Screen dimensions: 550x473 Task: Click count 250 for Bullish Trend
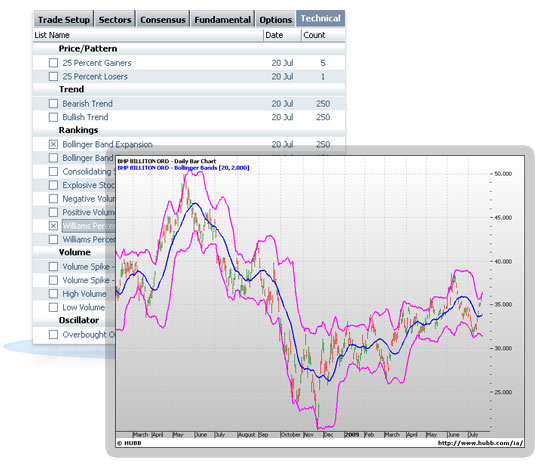tap(323, 117)
